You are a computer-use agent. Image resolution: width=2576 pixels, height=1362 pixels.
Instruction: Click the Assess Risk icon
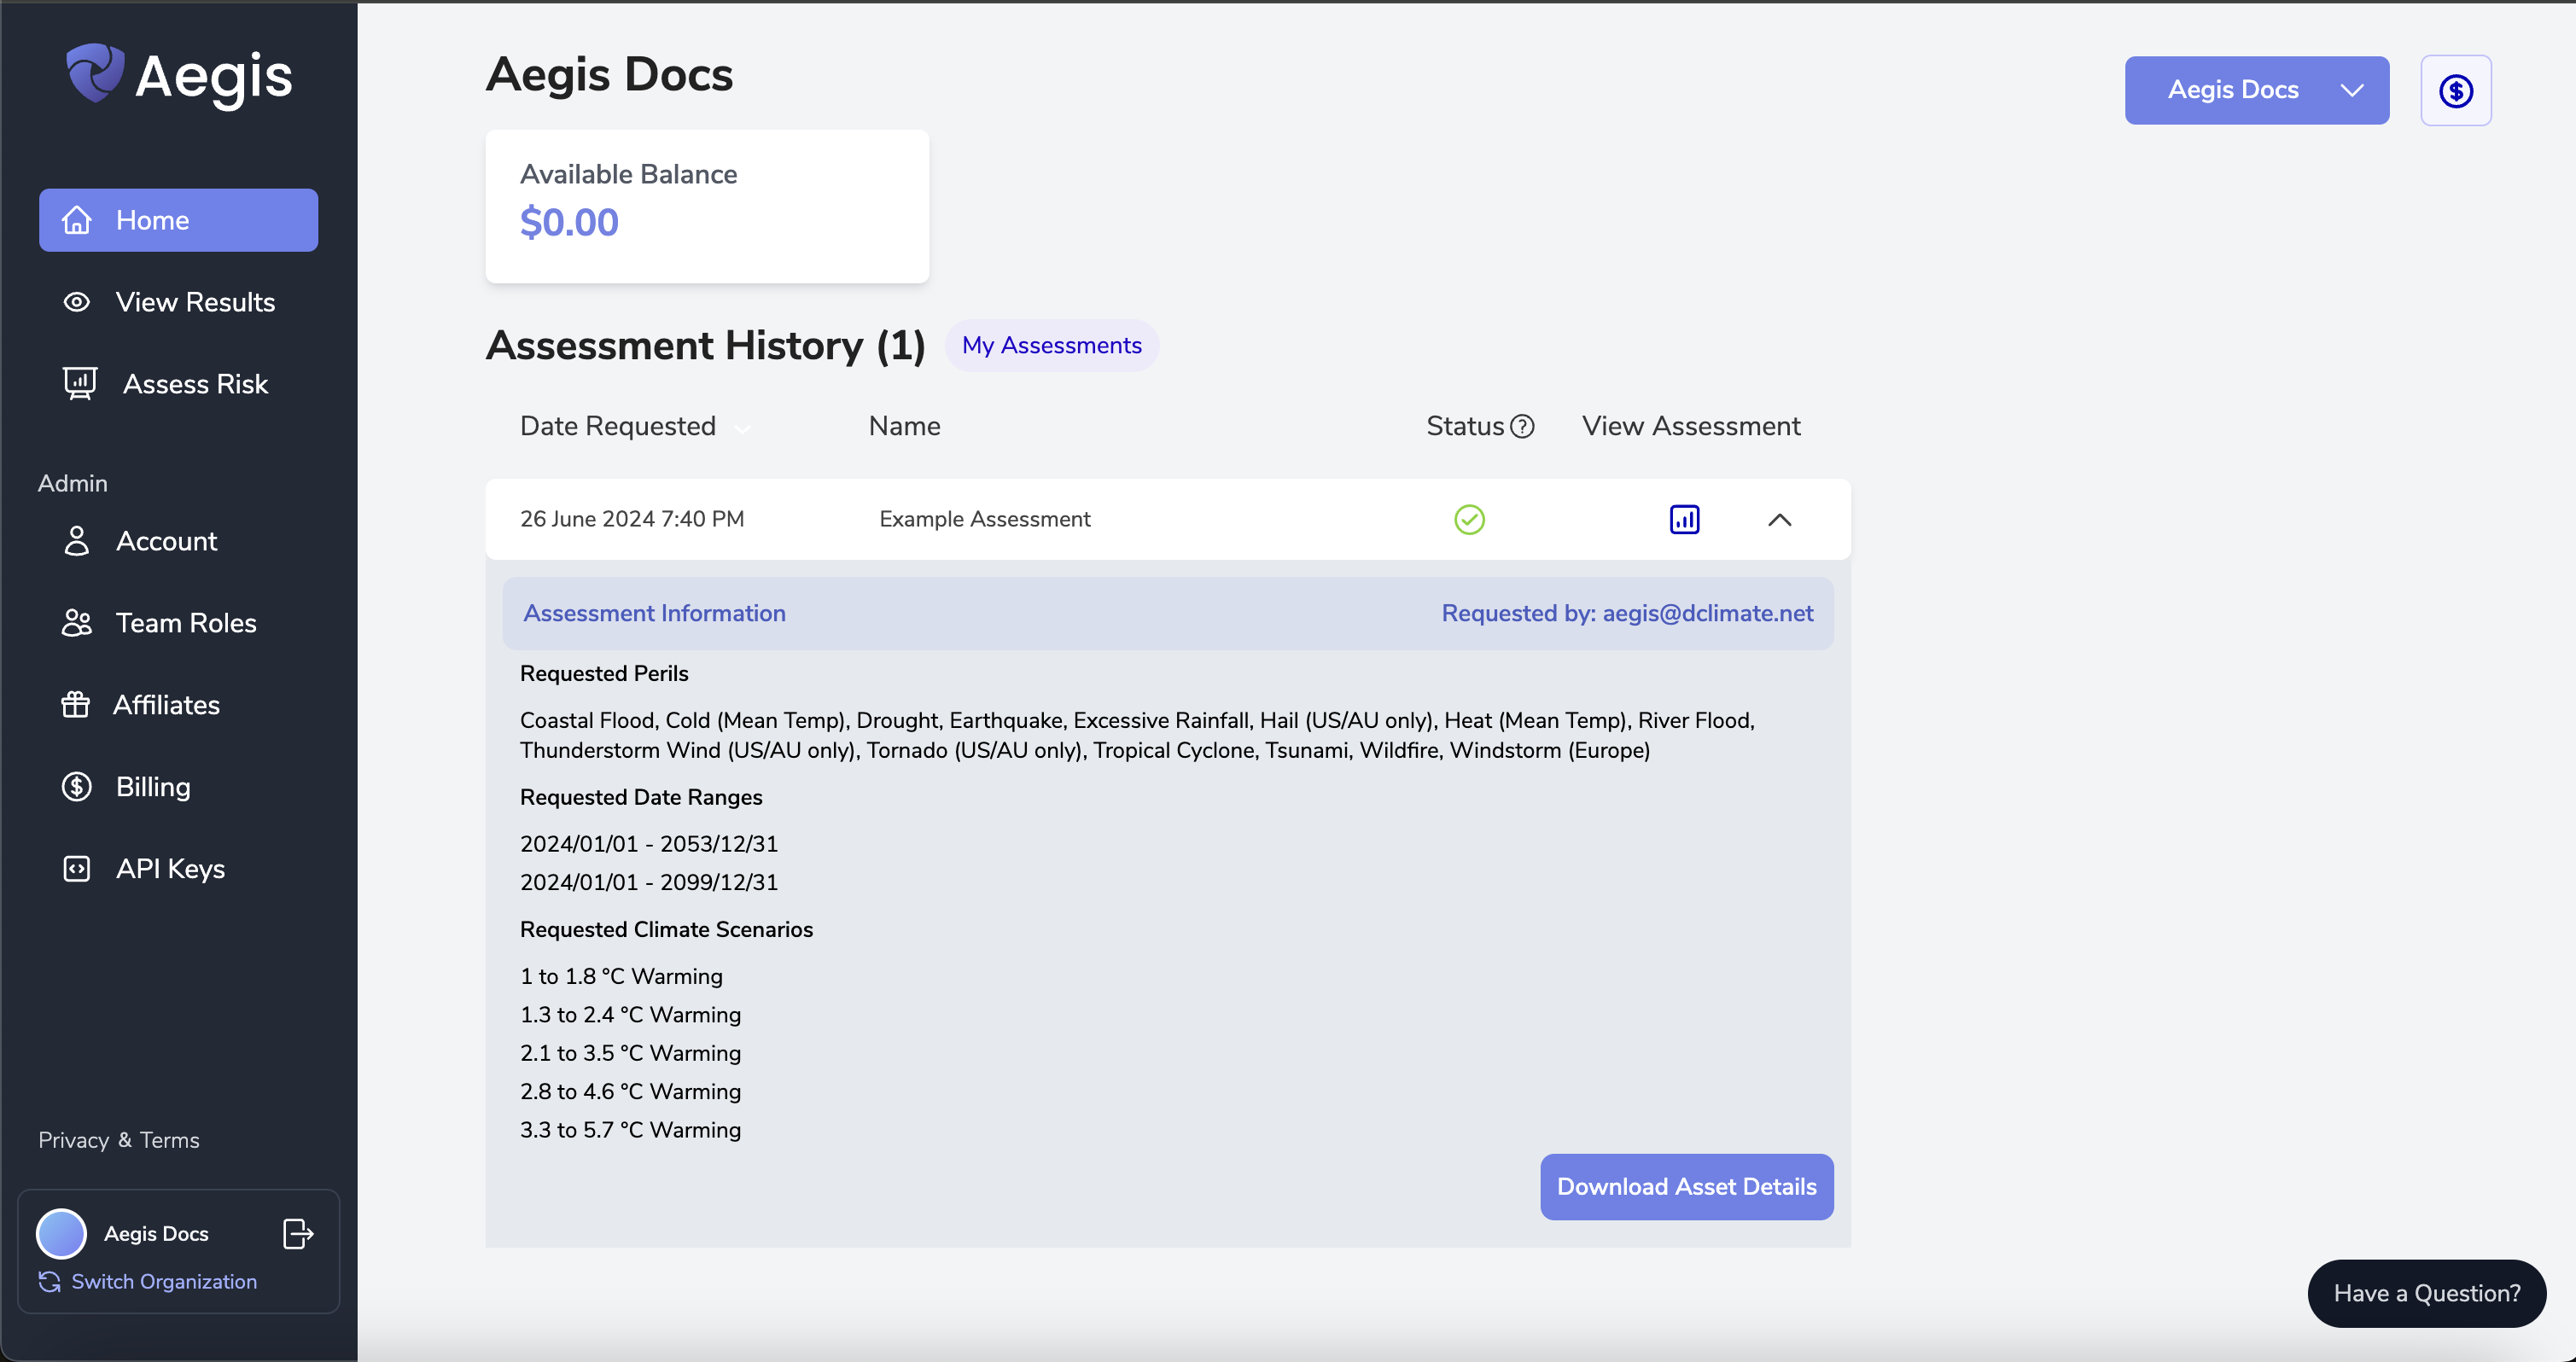point(77,381)
